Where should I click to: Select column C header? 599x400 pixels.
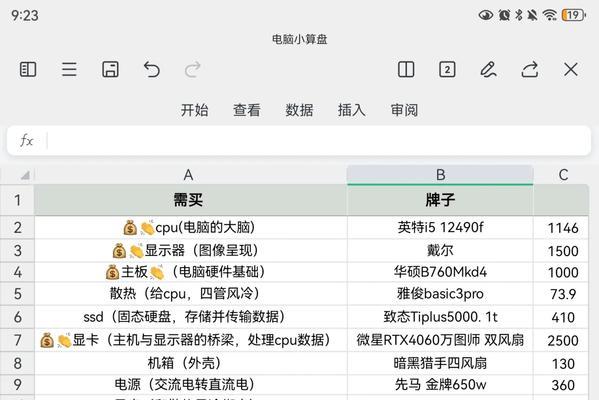[x=562, y=175]
